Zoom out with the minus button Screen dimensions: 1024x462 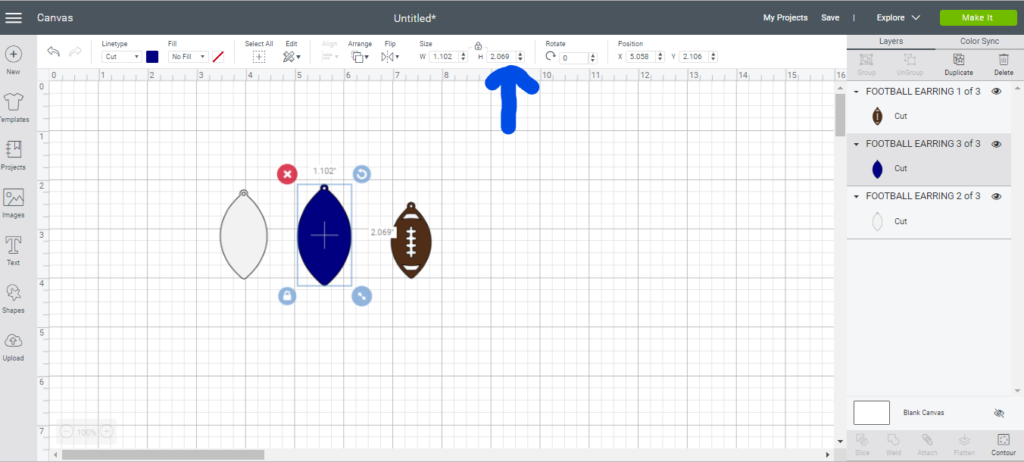click(67, 432)
